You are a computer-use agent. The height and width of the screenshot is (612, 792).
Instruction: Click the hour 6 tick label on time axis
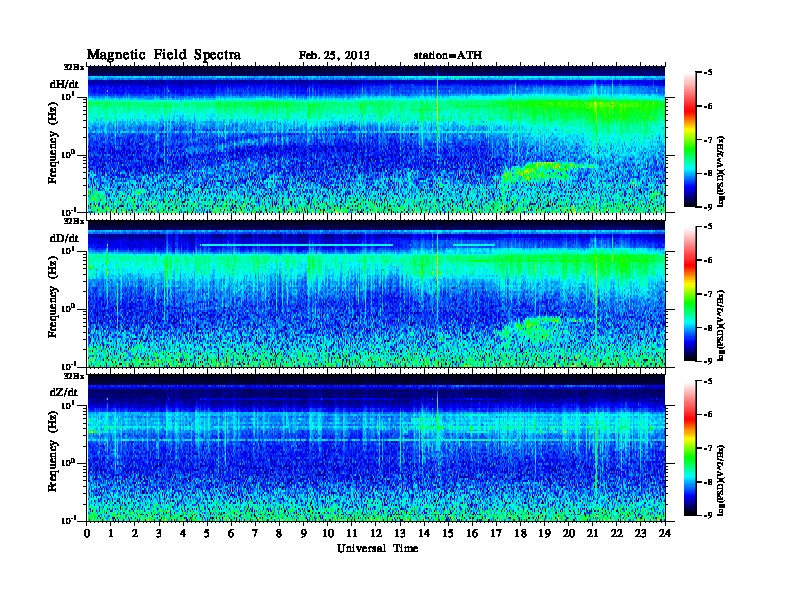231,533
